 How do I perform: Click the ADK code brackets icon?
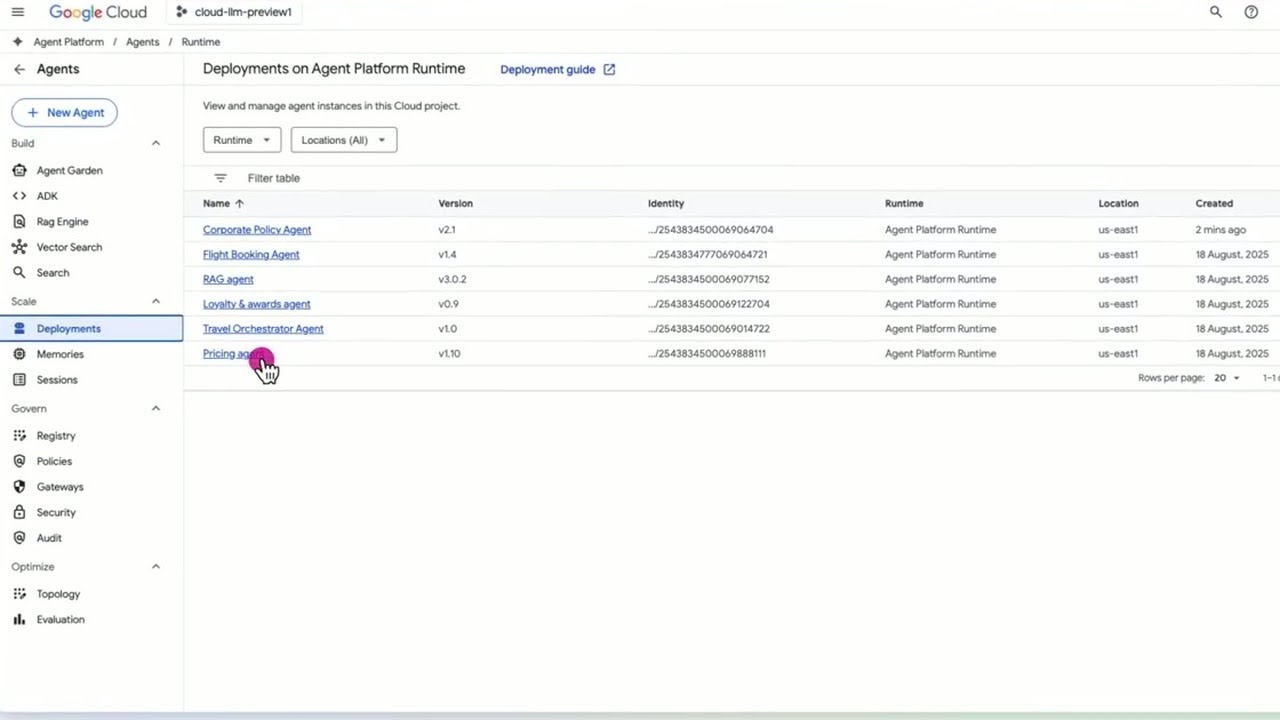coord(19,196)
